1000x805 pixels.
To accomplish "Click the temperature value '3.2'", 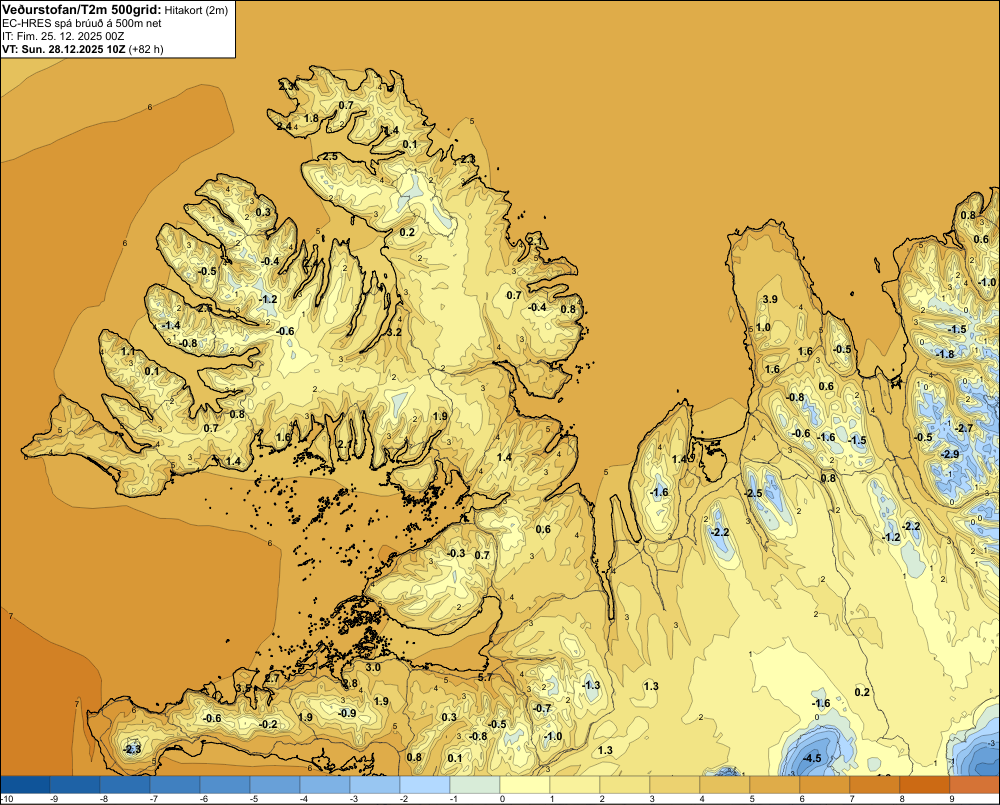I will 395,332.
